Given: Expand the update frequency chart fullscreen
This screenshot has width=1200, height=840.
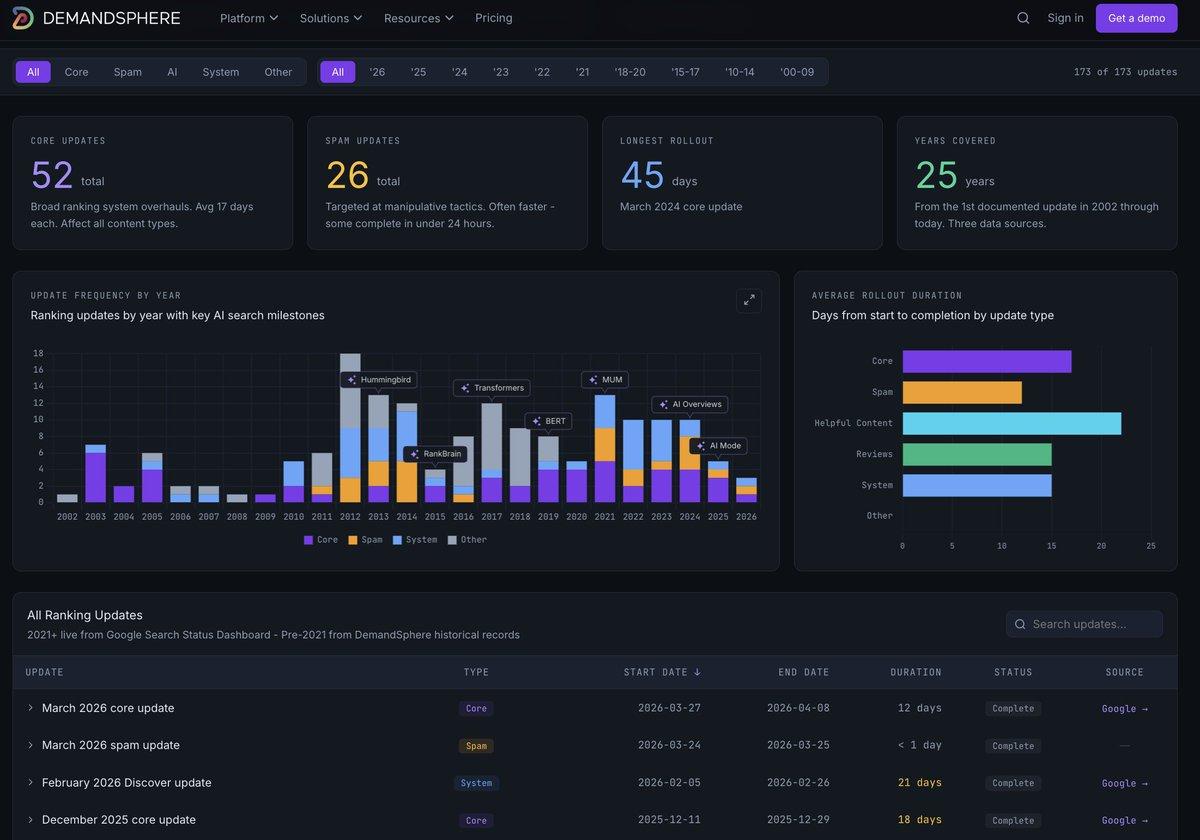Looking at the screenshot, I should 748,301.
